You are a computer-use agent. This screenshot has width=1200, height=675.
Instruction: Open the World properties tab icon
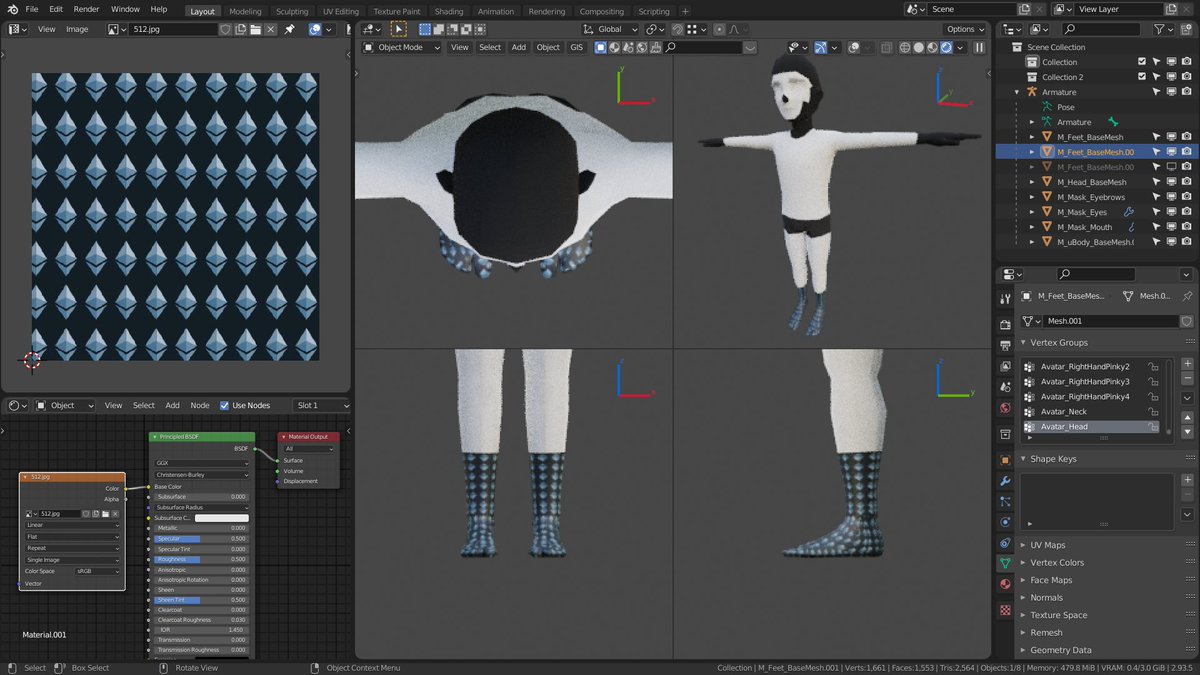coord(1005,408)
